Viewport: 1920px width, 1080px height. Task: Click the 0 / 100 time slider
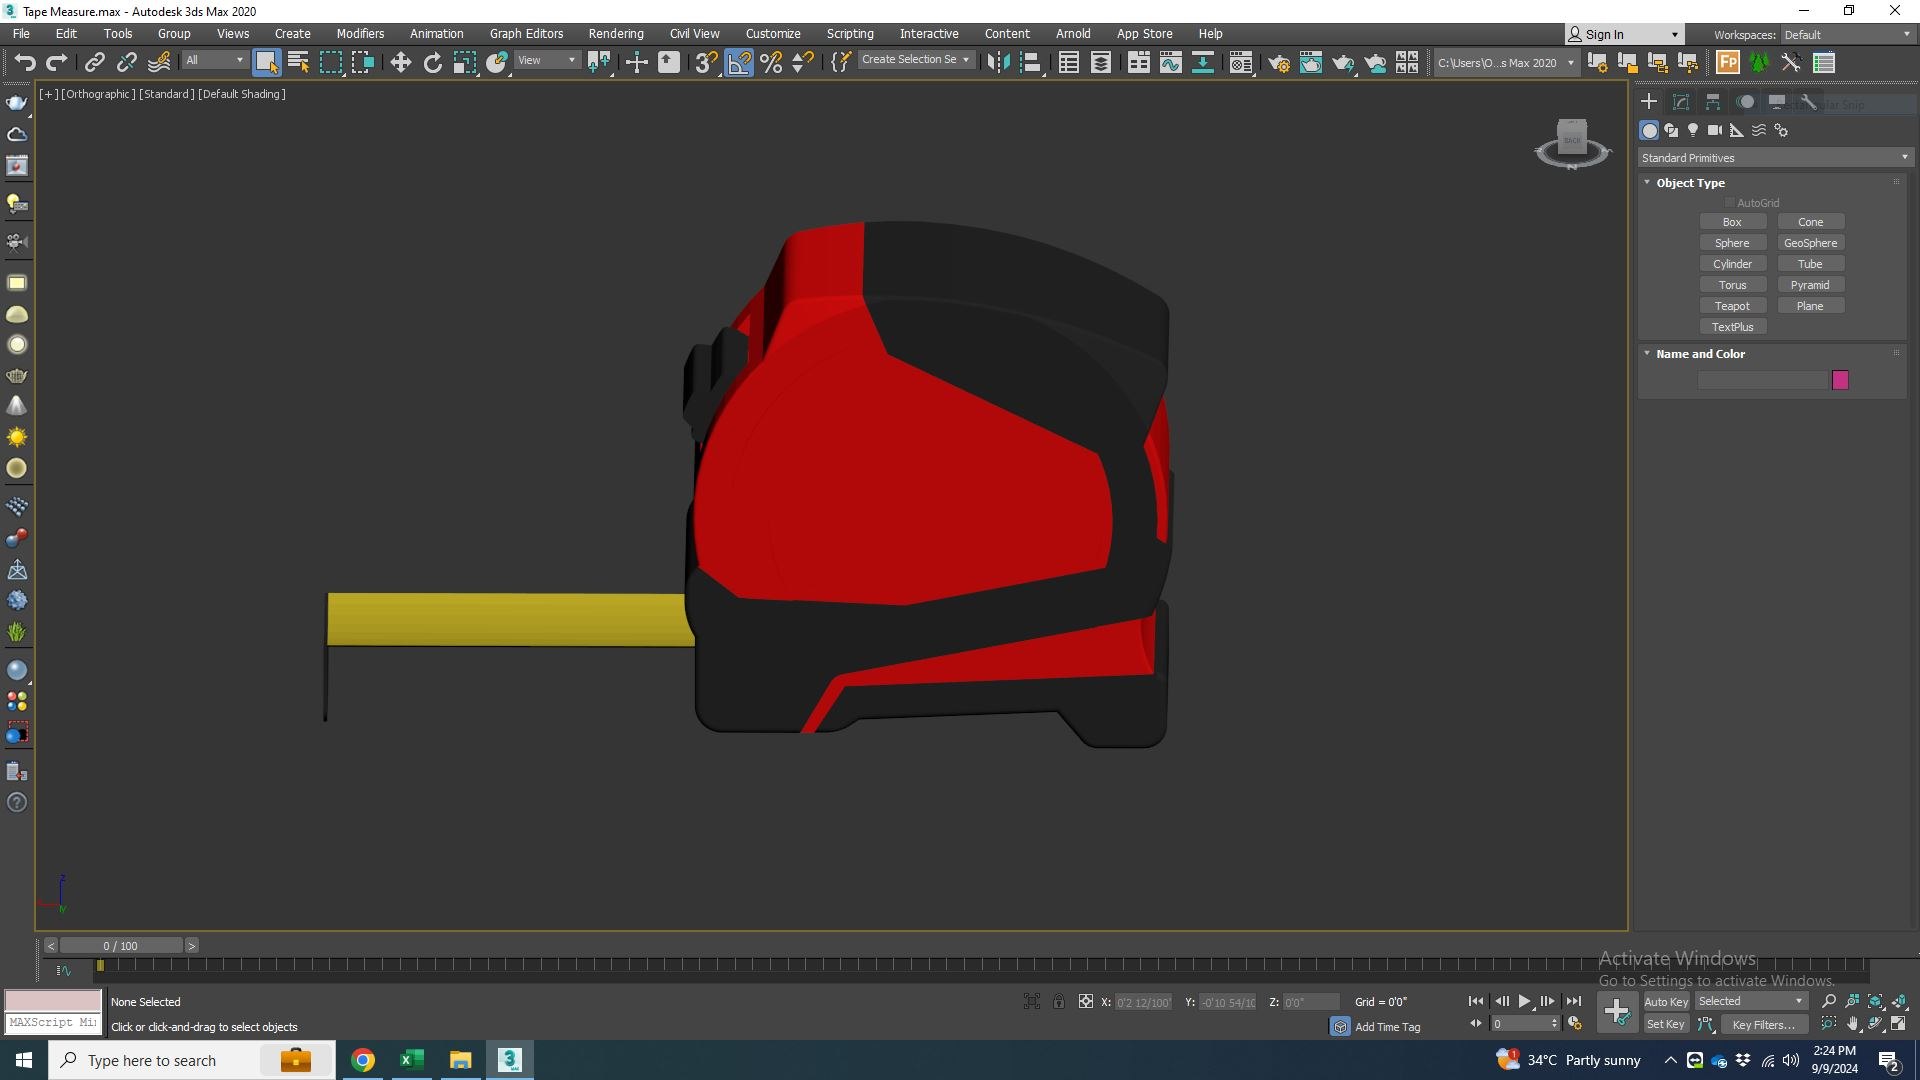click(x=121, y=946)
